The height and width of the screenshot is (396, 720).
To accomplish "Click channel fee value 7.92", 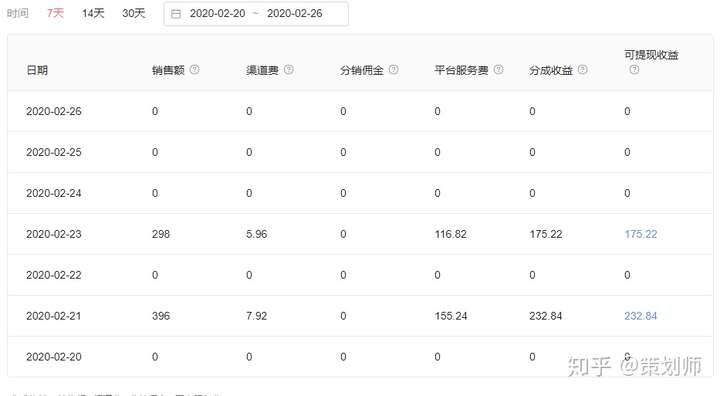I will coord(256,316).
